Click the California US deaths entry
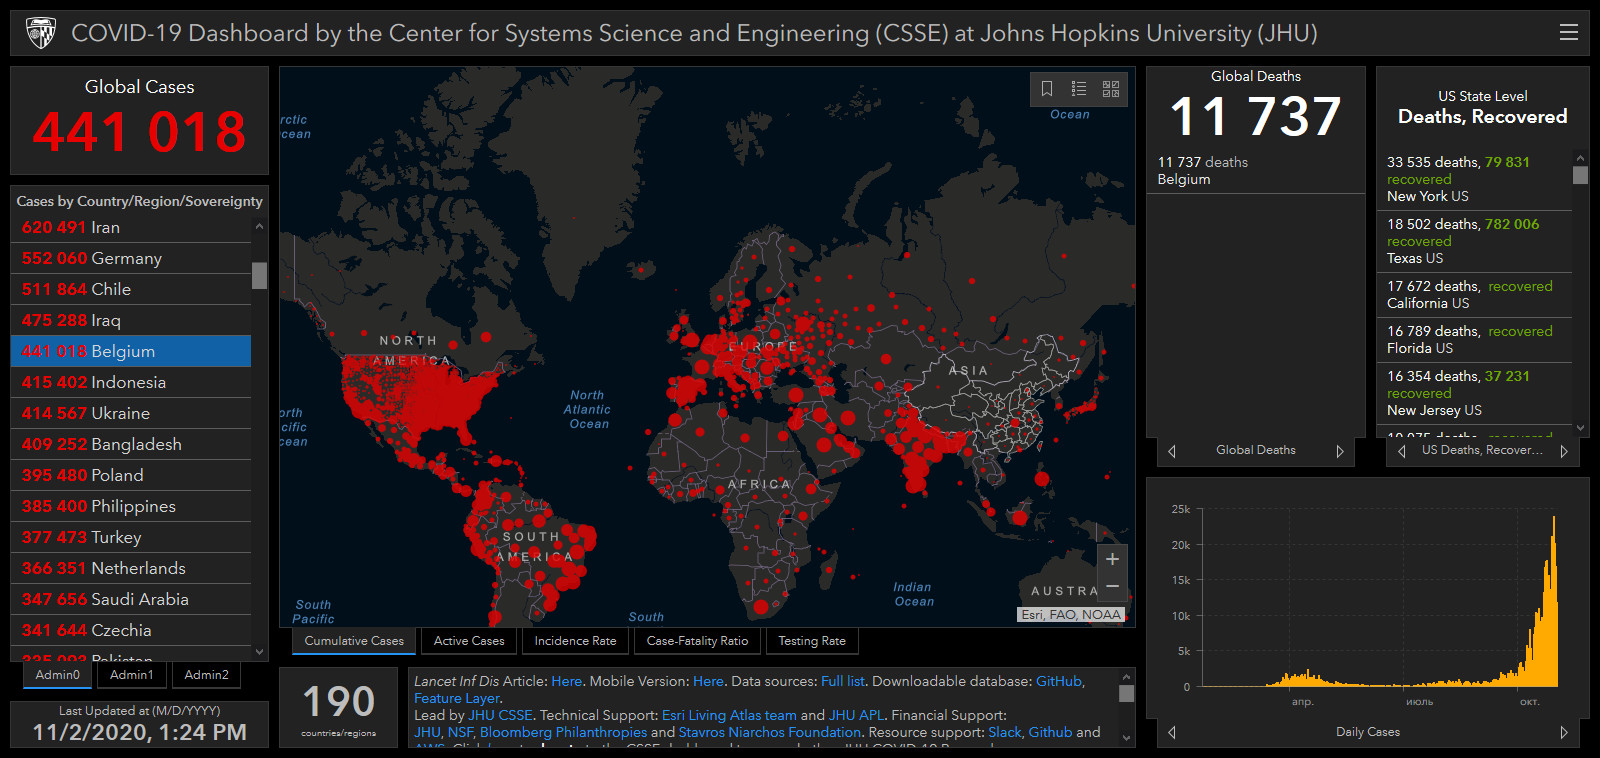 point(1475,295)
